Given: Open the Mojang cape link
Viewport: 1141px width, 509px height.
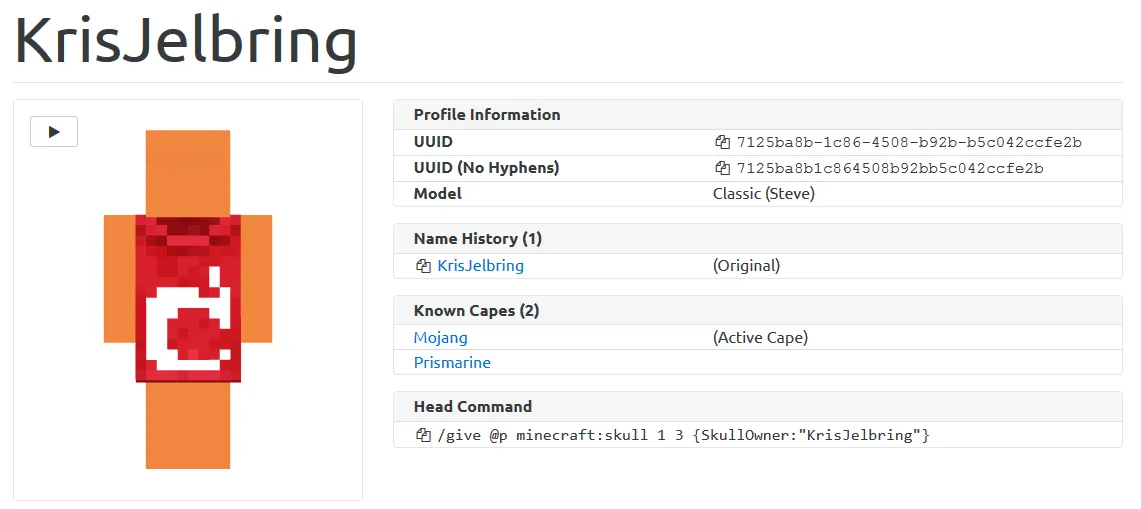Looking at the screenshot, I should pos(440,338).
